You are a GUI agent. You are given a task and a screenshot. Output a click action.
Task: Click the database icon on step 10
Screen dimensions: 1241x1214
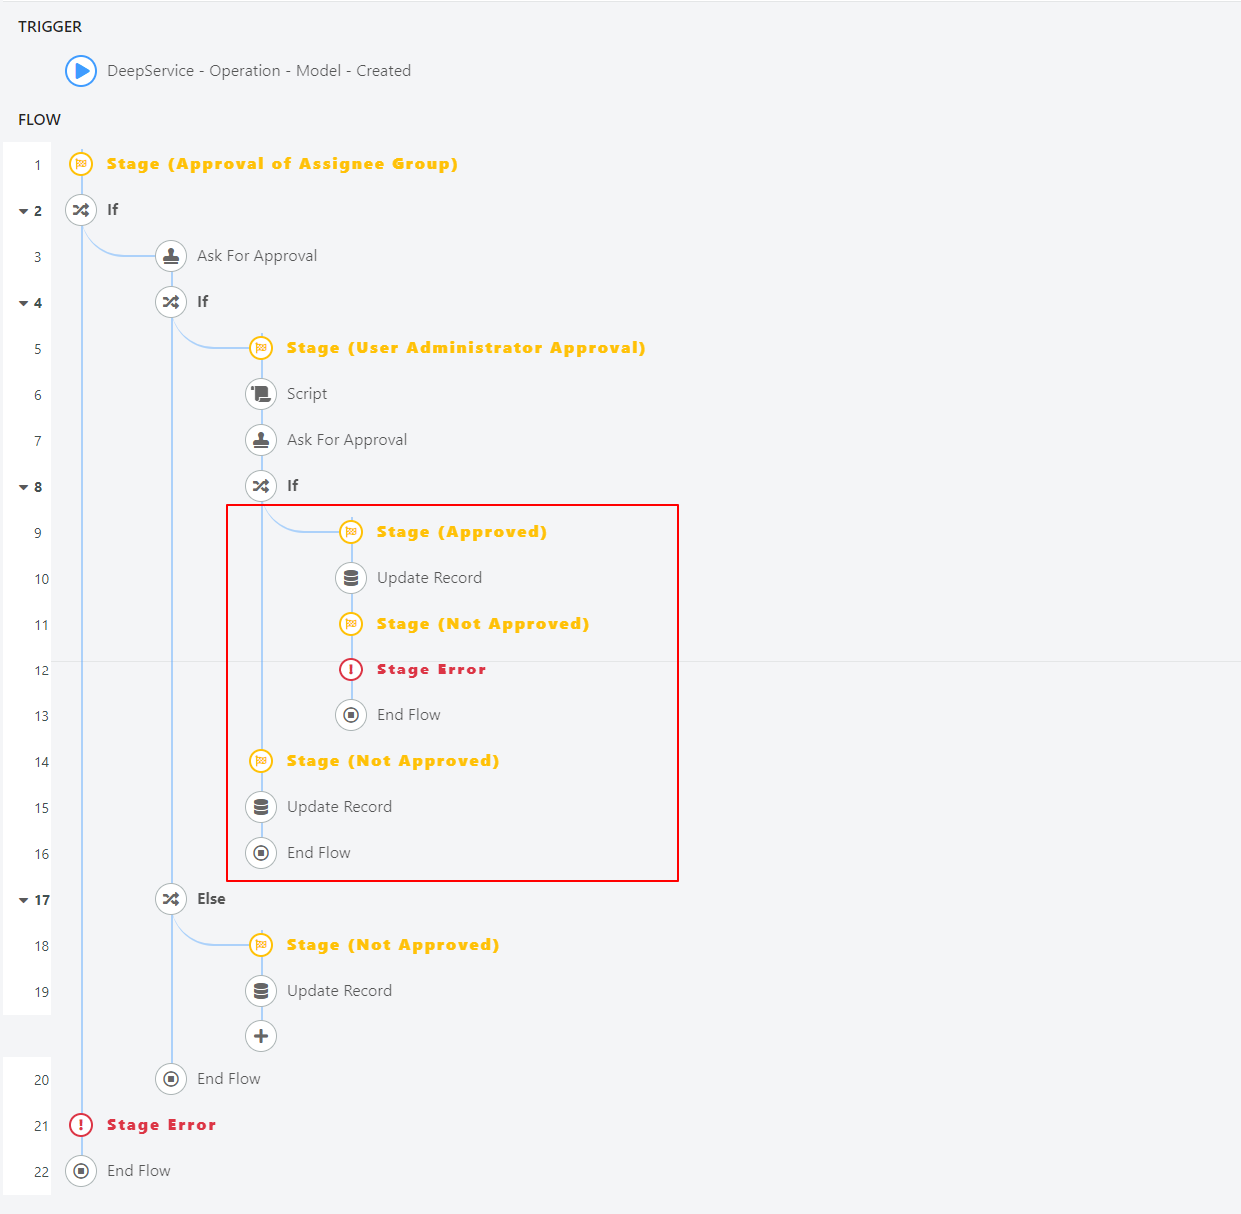(x=351, y=578)
